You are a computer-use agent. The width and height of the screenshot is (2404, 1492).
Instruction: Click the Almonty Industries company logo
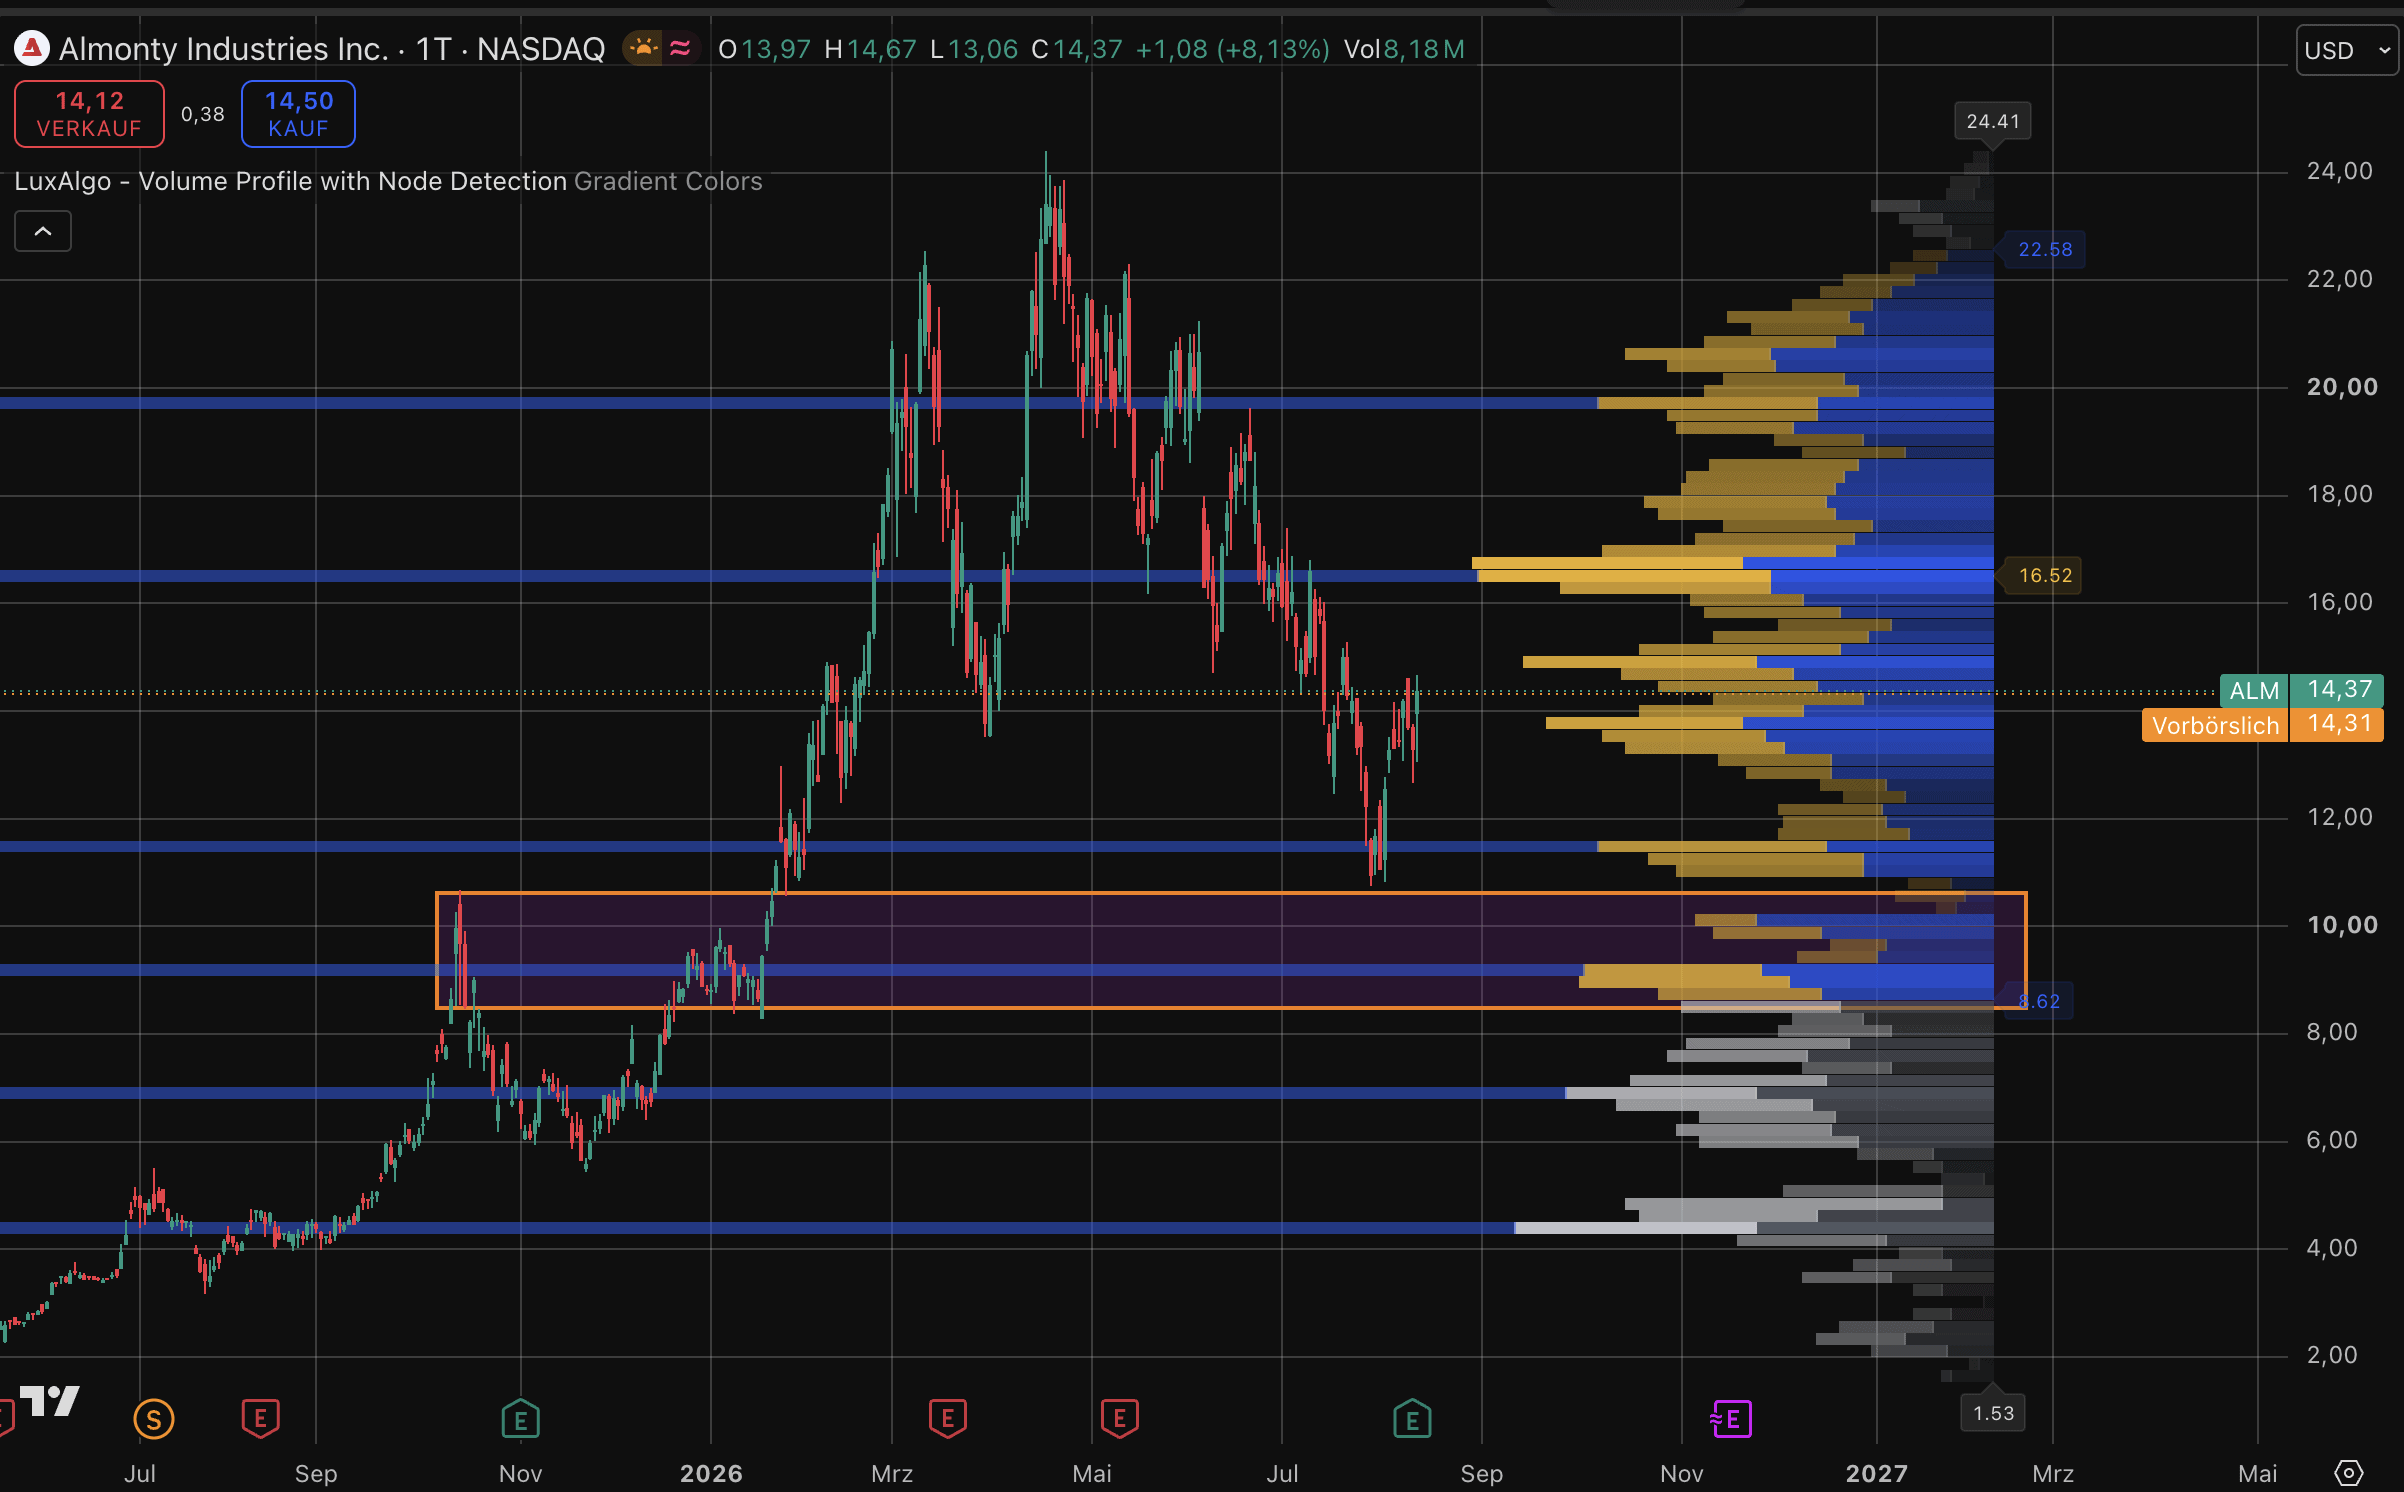[32, 48]
